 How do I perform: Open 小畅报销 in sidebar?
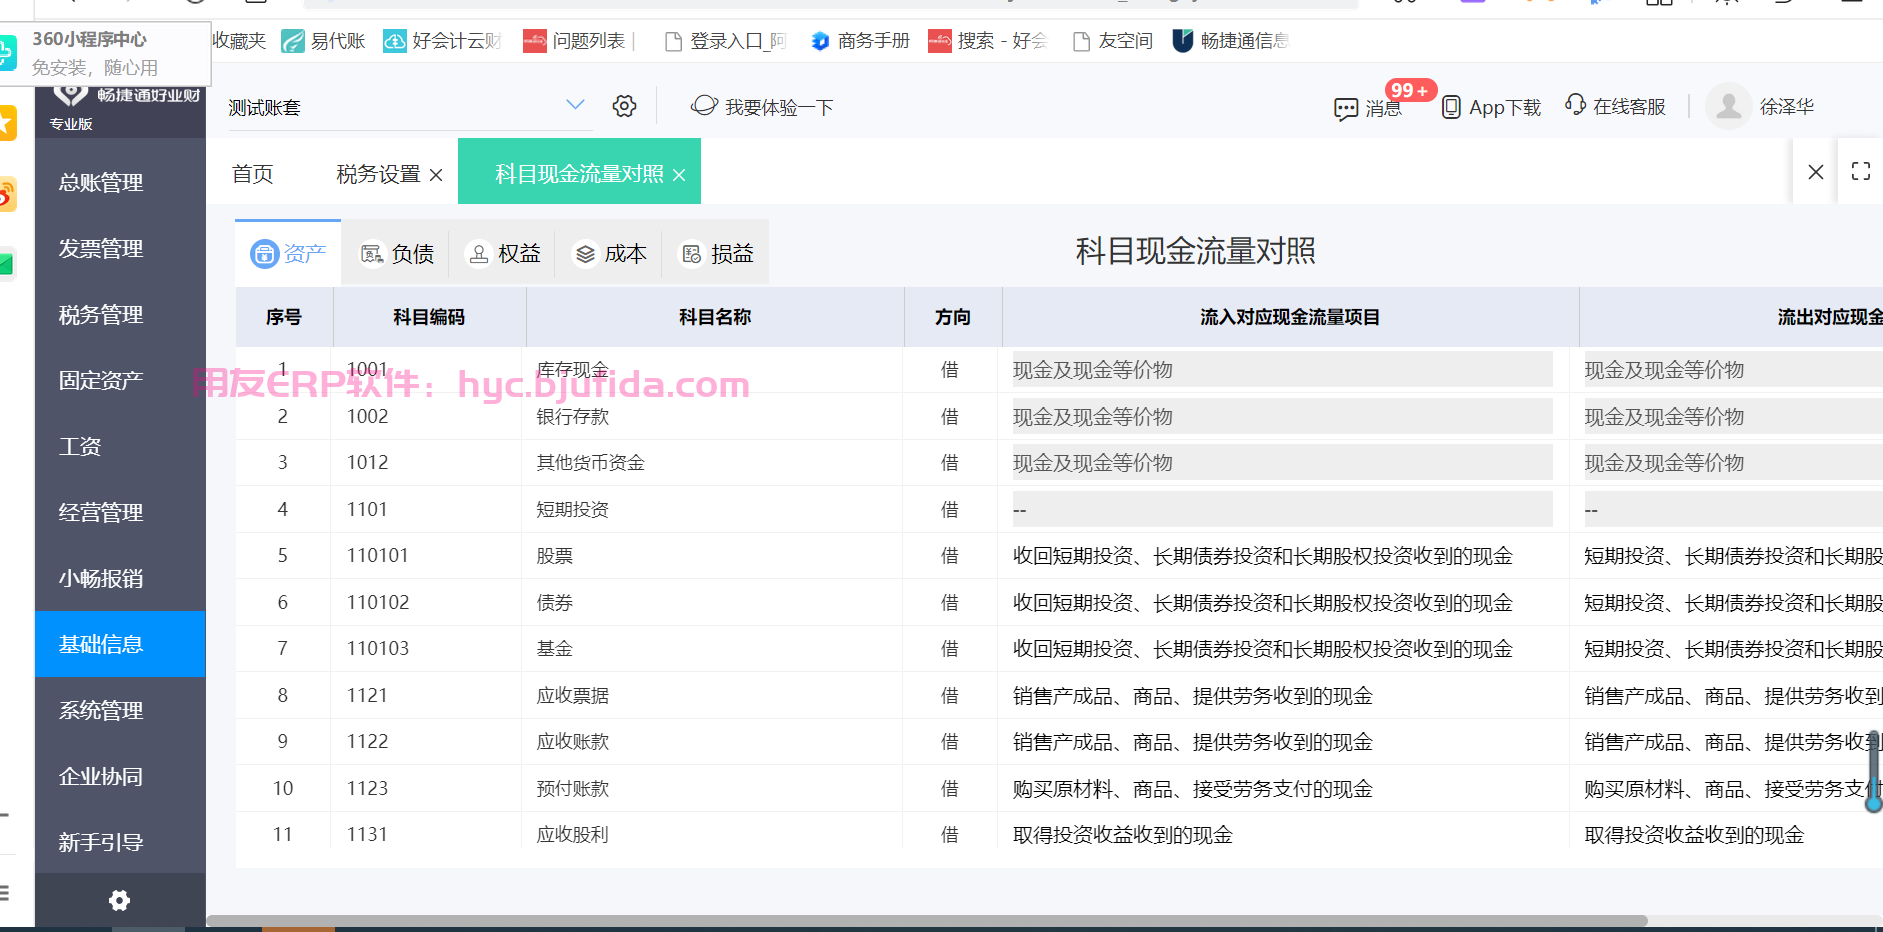coord(120,578)
